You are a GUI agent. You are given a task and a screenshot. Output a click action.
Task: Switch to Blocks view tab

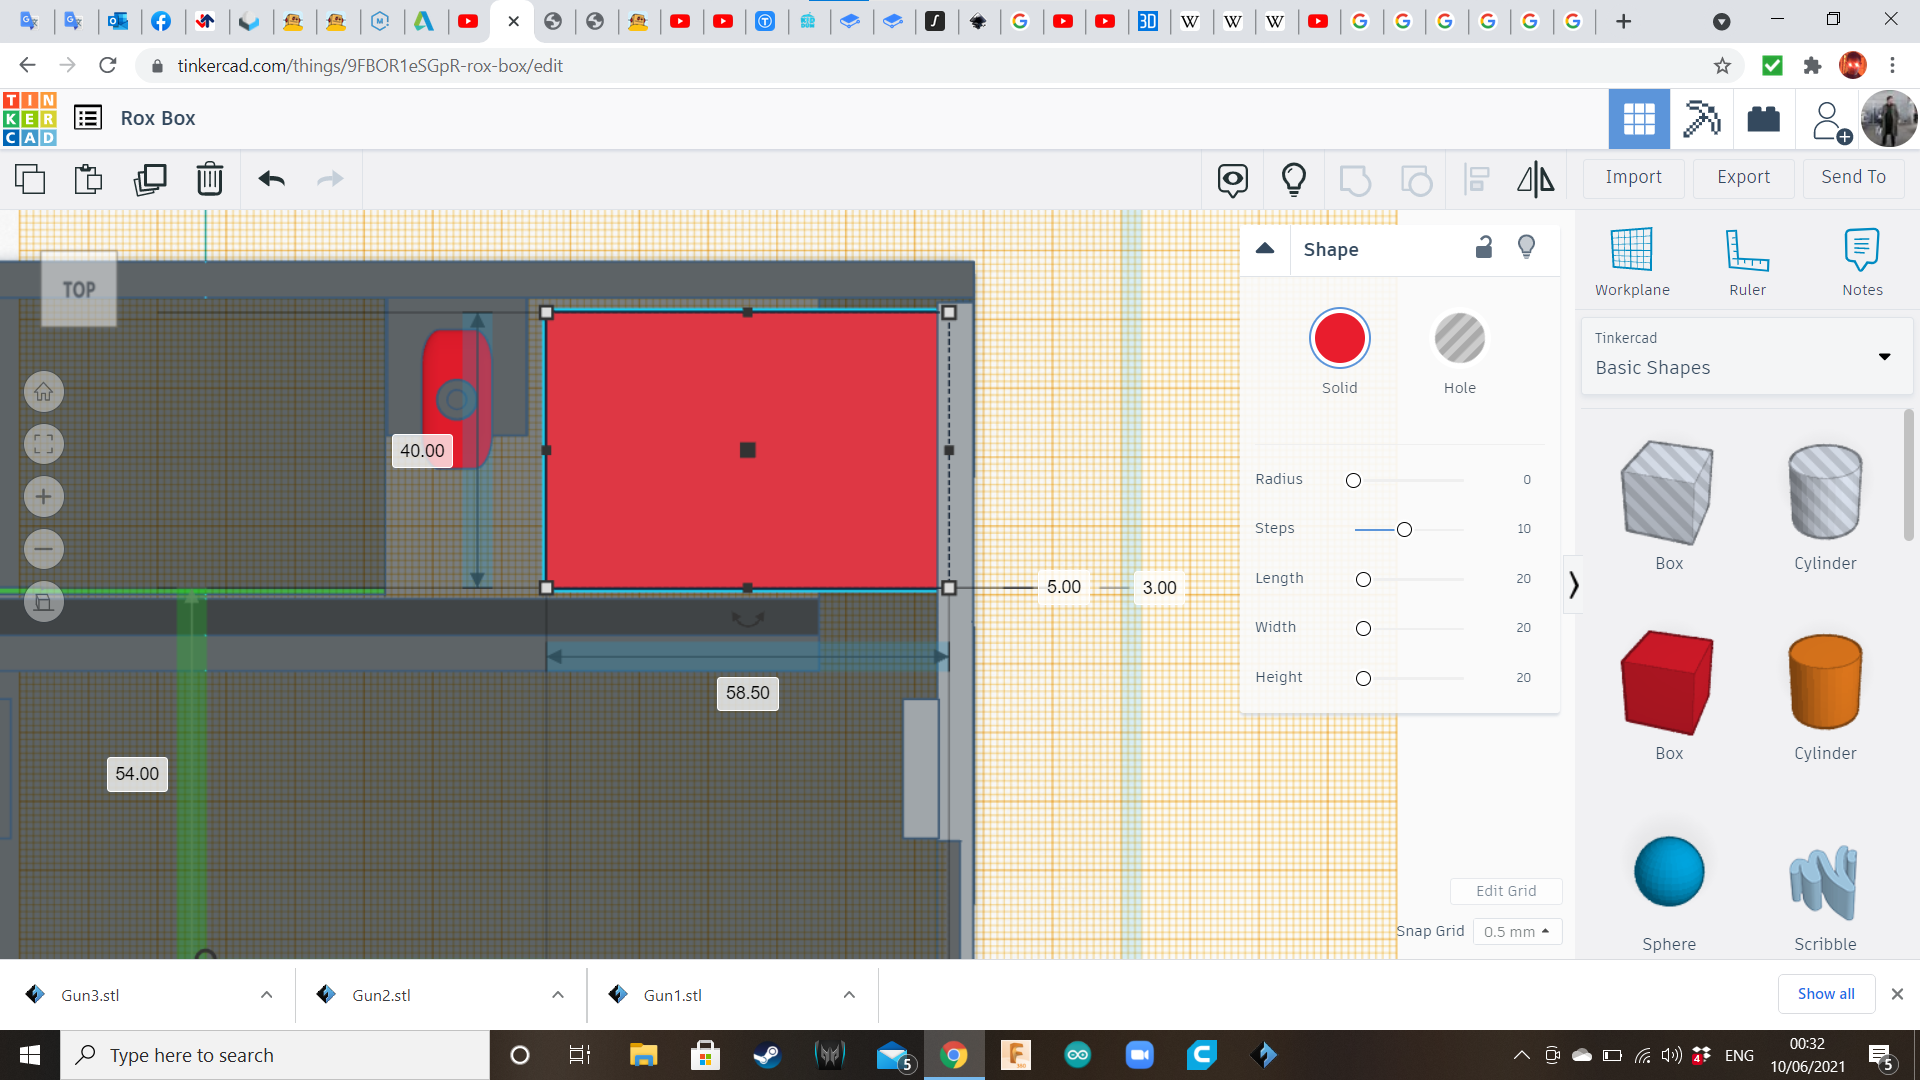(x=1701, y=119)
